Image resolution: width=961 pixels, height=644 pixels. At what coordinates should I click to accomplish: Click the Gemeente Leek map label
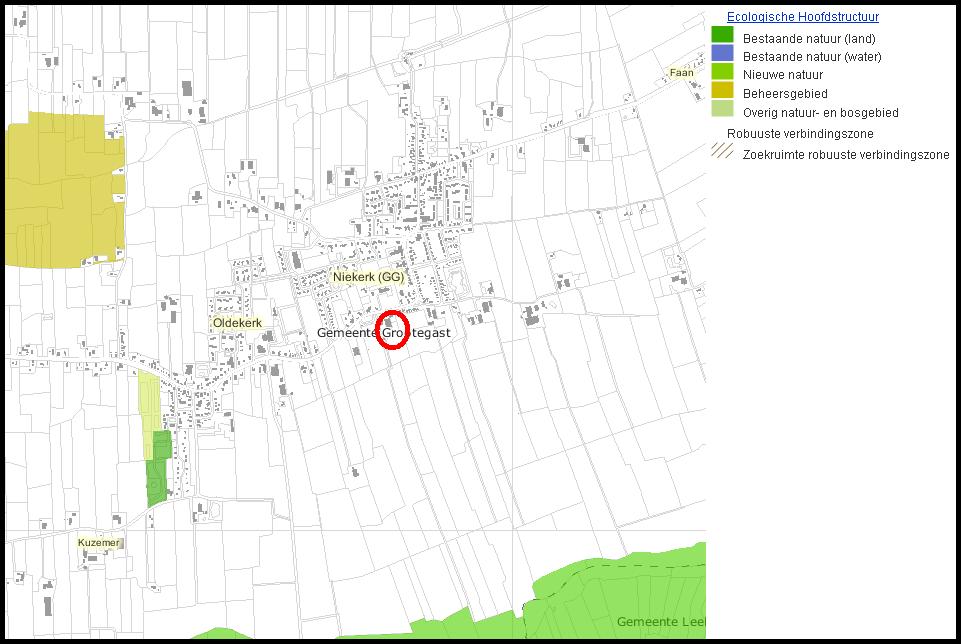pyautogui.click(x=660, y=622)
